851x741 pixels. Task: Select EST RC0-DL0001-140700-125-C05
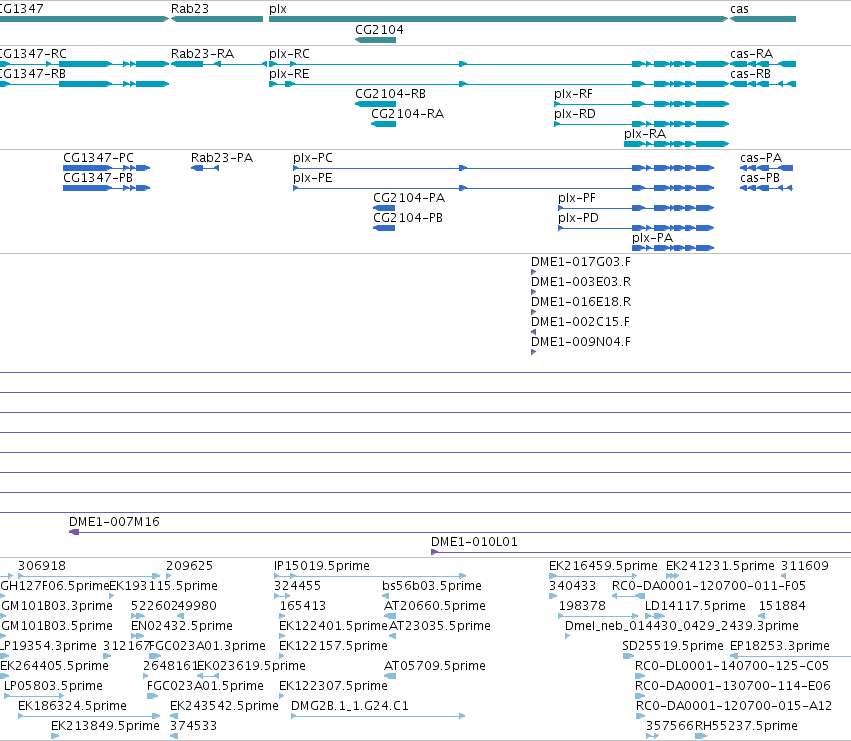tap(732, 667)
